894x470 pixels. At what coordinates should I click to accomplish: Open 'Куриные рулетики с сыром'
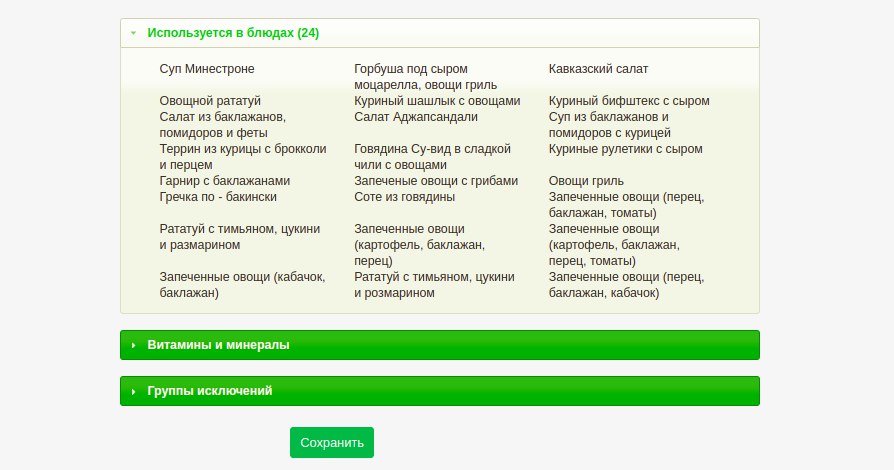pyautogui.click(x=626, y=149)
